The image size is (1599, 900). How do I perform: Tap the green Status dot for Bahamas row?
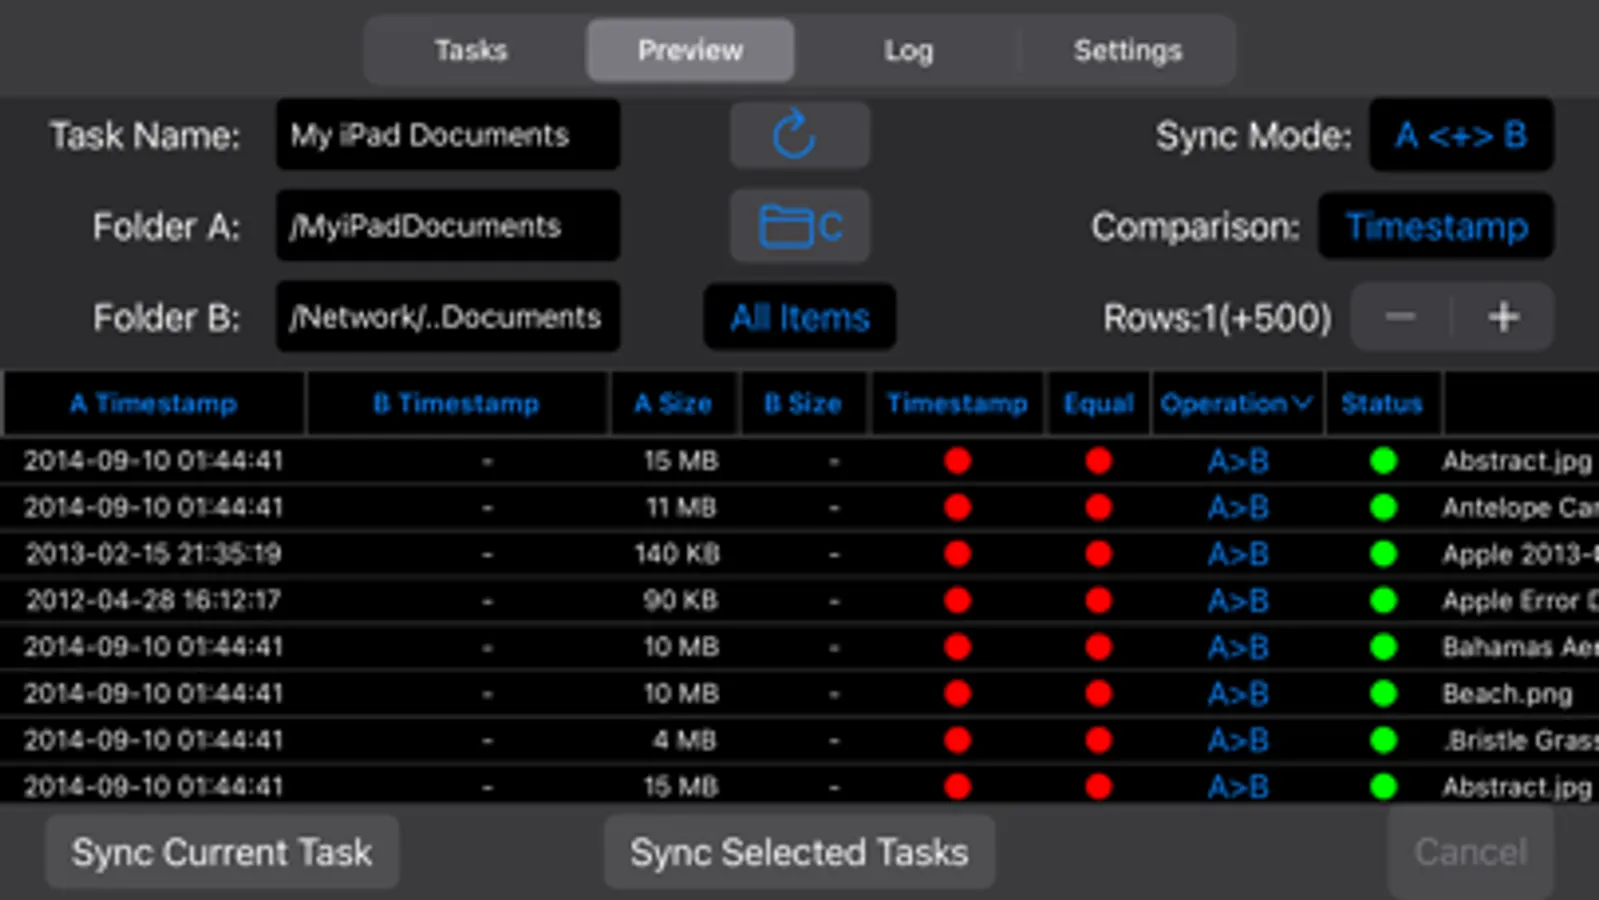[x=1383, y=647]
